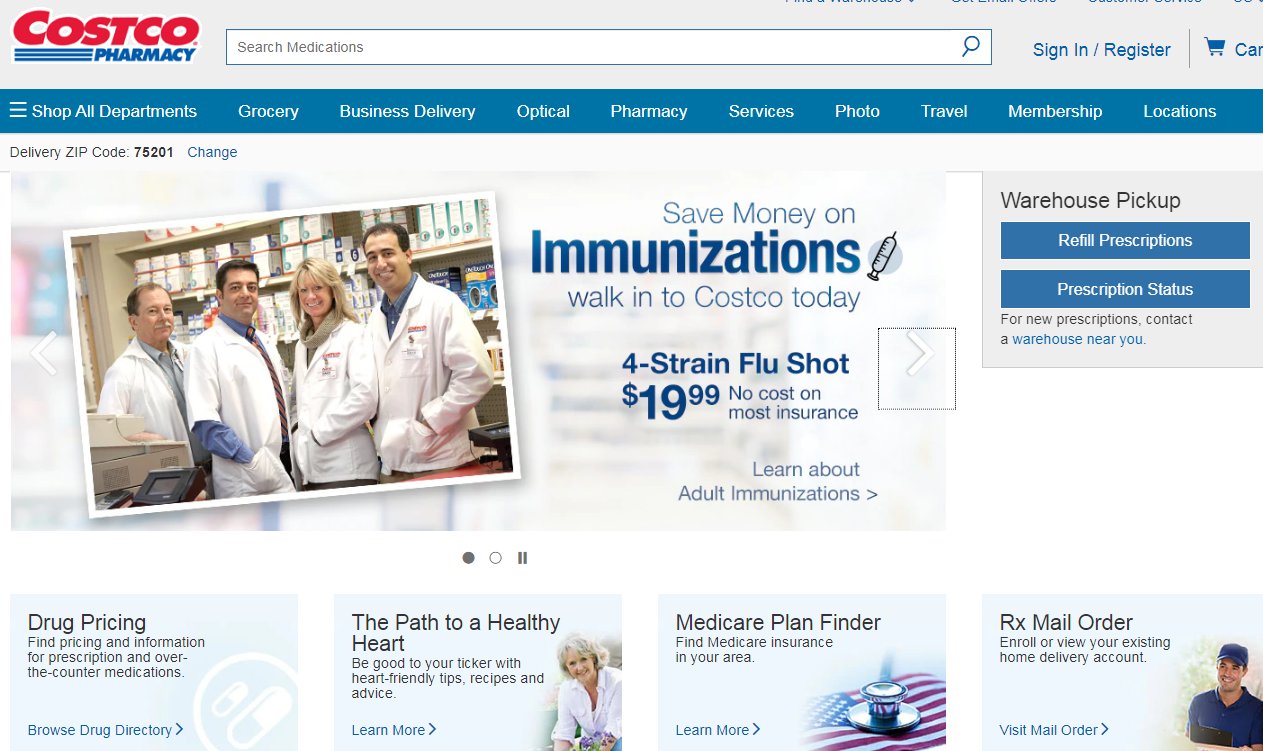The height and width of the screenshot is (751, 1263).
Task: Click the Prescription Status button
Action: click(x=1125, y=289)
